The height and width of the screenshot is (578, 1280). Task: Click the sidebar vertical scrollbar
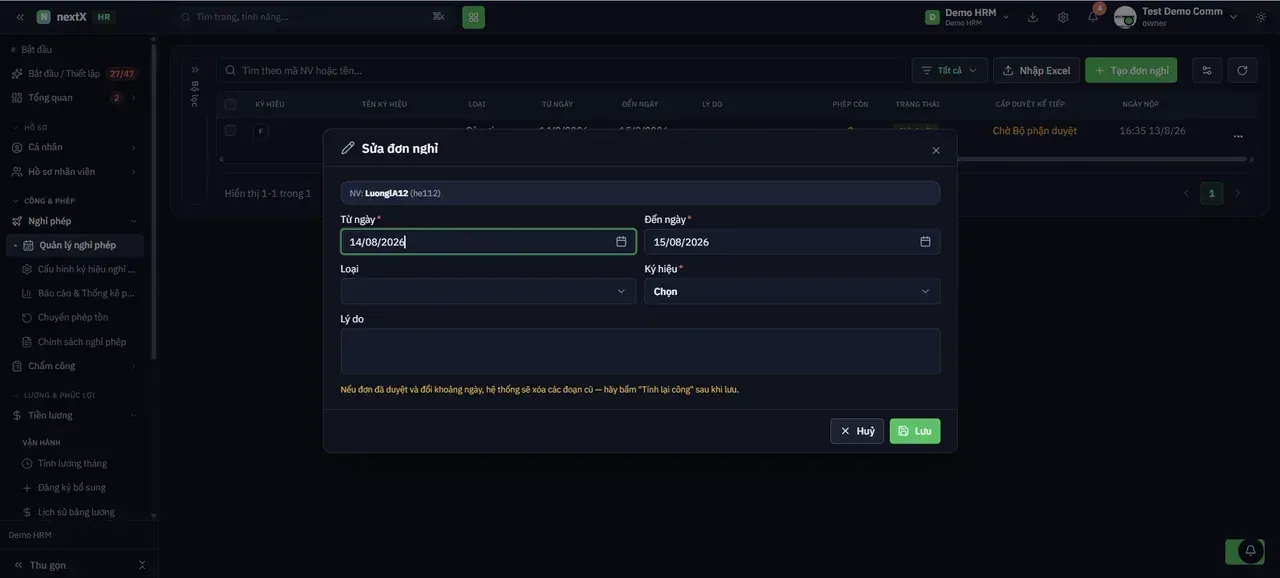click(x=153, y=200)
